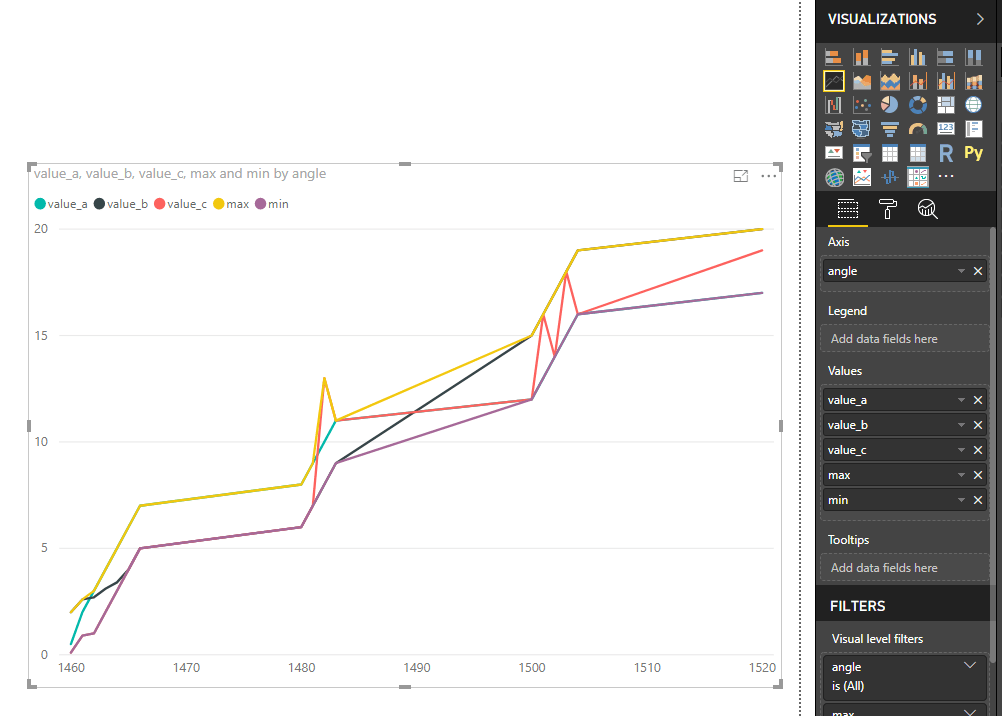Open dropdown for max field
The width and height of the screenshot is (1002, 716).
(x=961, y=475)
